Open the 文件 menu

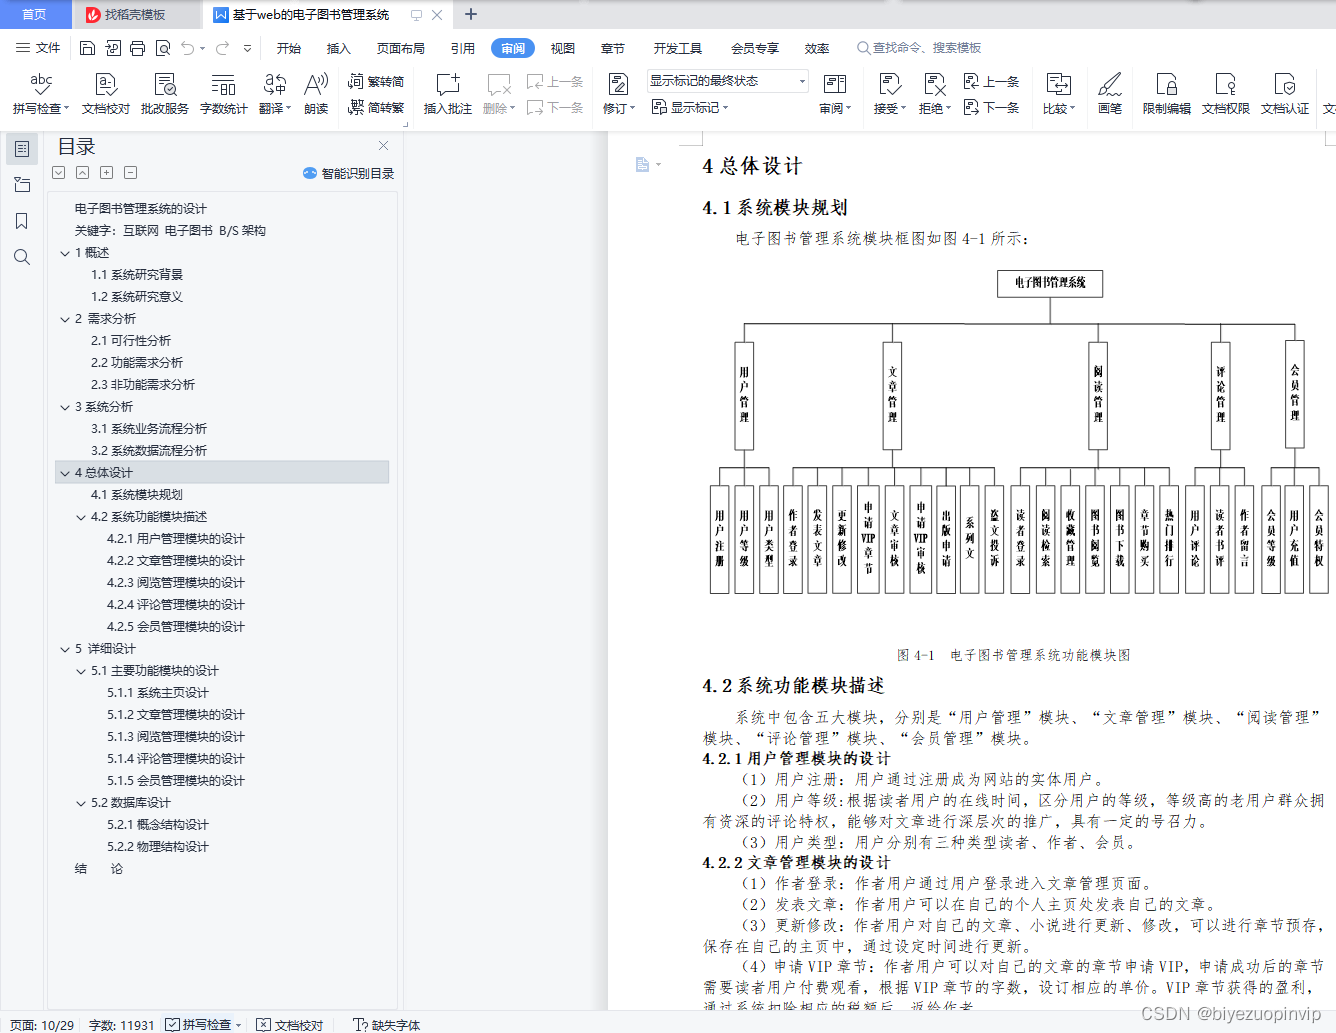(x=39, y=48)
